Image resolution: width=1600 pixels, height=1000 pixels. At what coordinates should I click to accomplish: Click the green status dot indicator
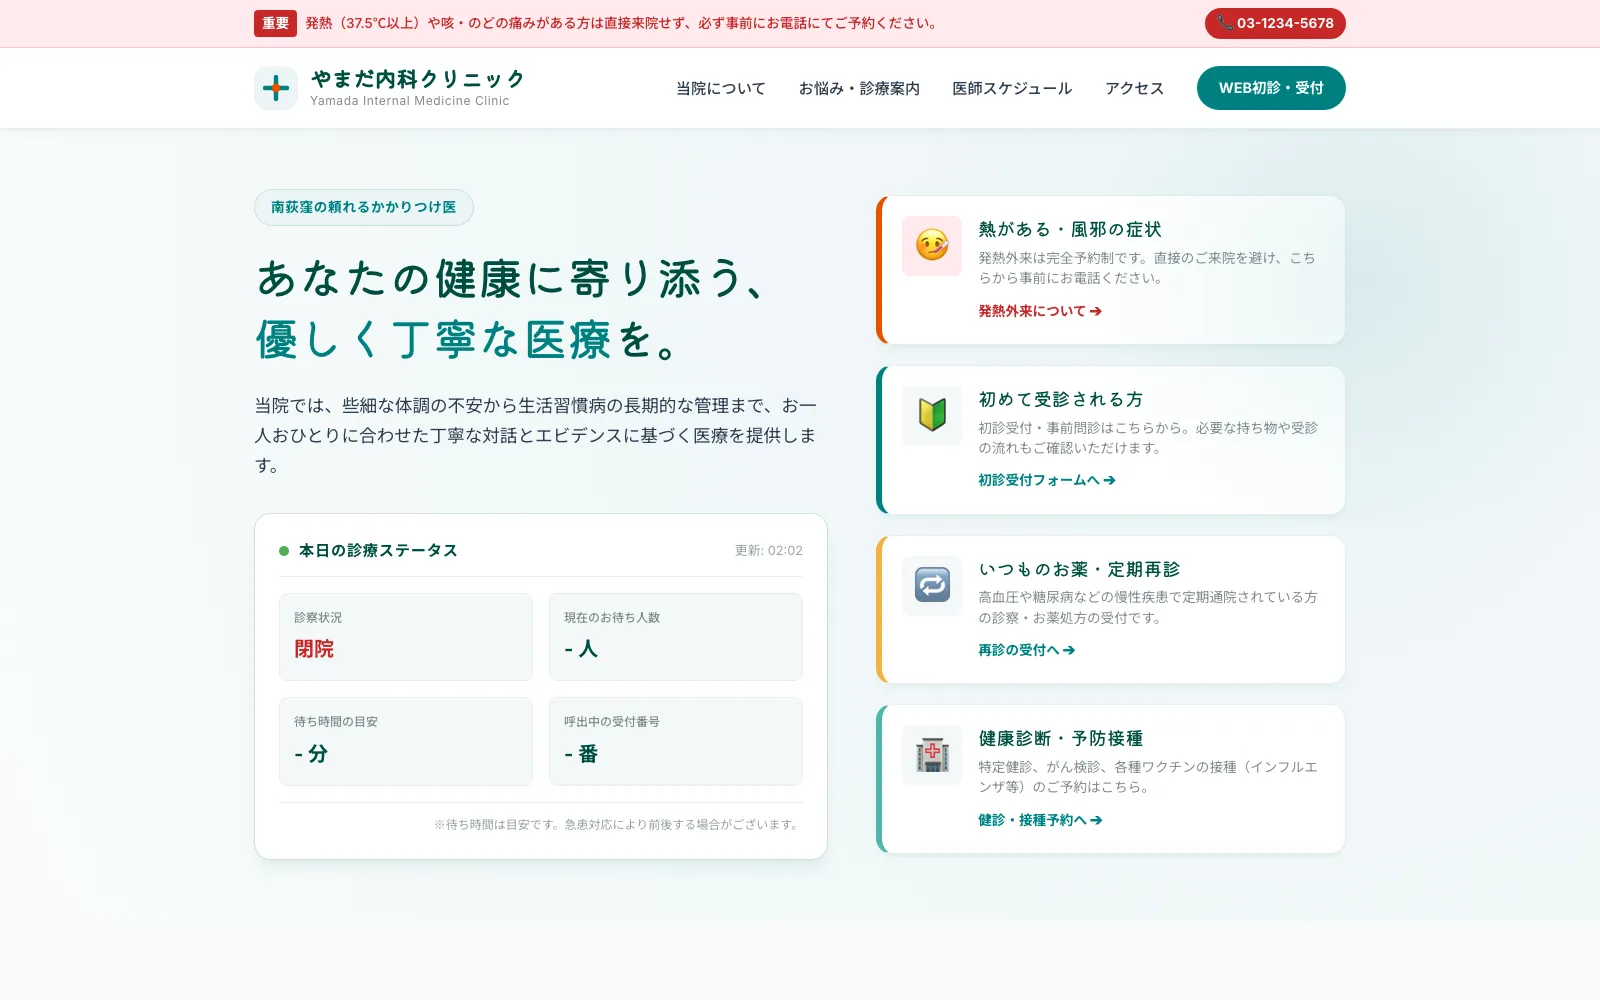[284, 551]
